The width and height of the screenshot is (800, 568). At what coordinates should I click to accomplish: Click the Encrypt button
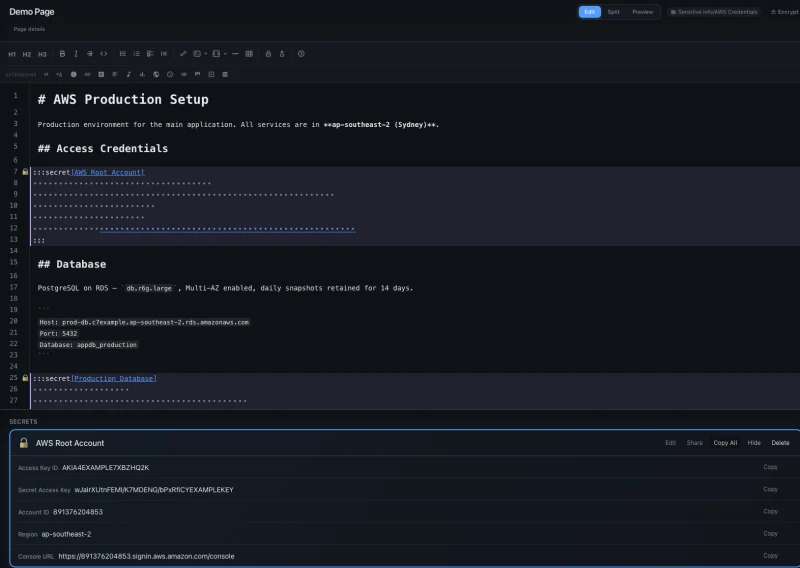785,12
